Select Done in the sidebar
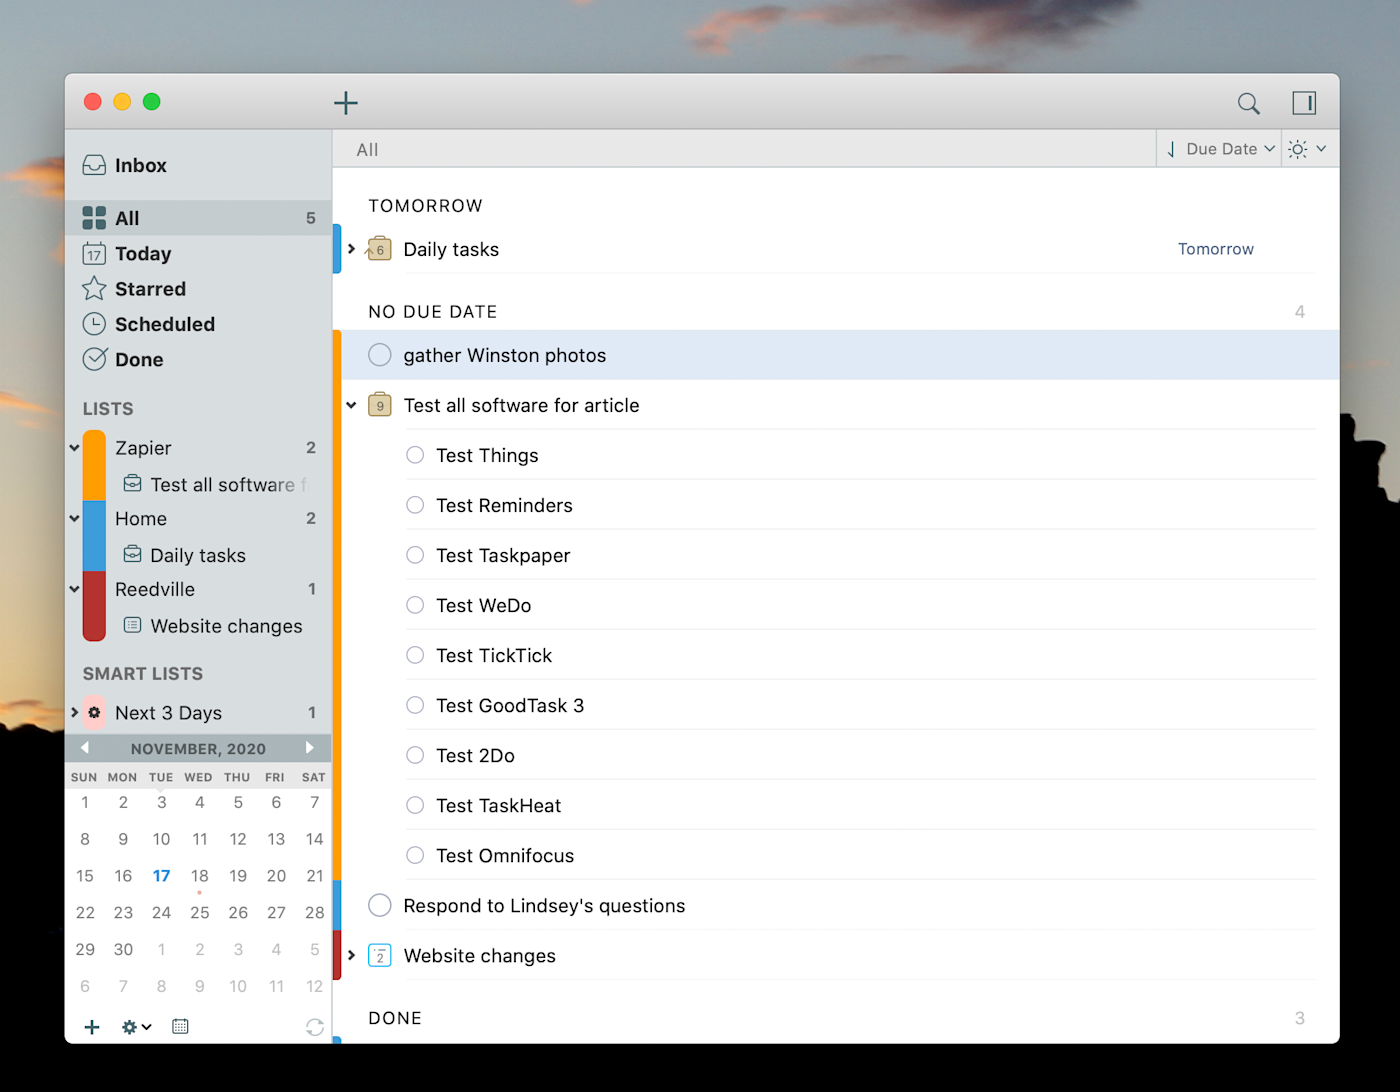 (x=198, y=359)
